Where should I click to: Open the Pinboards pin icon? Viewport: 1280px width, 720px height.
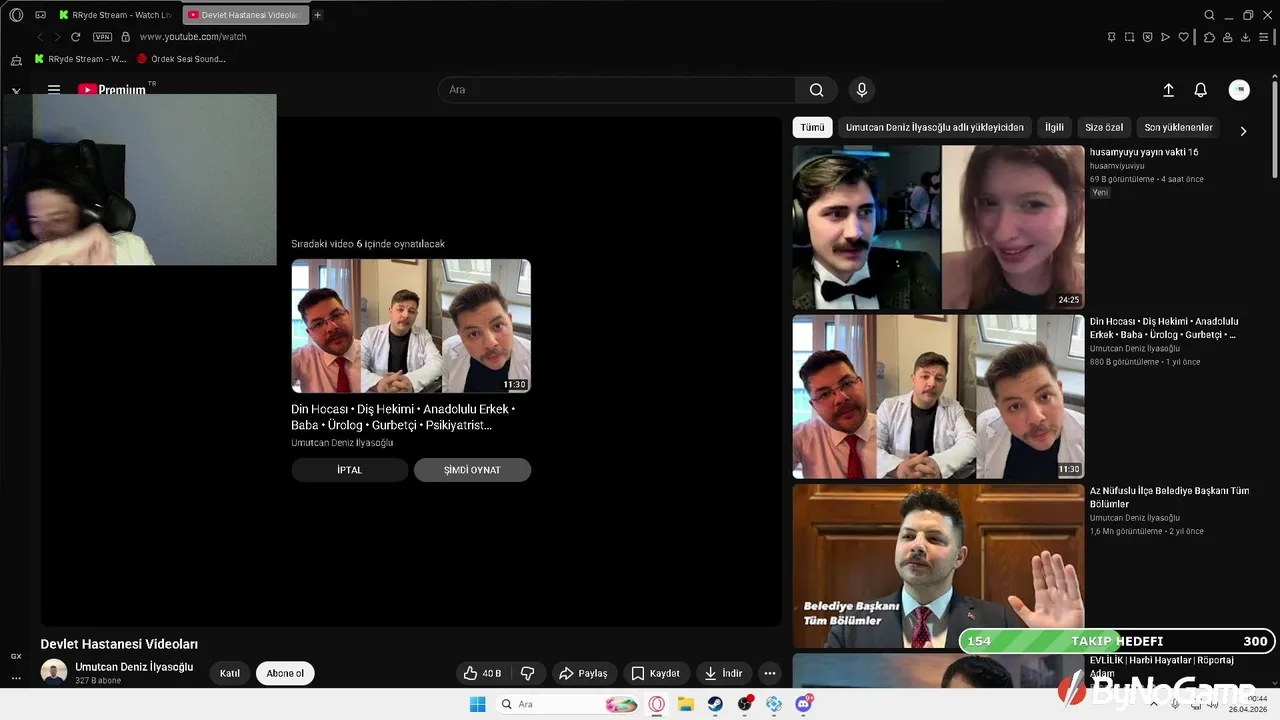(1111, 37)
